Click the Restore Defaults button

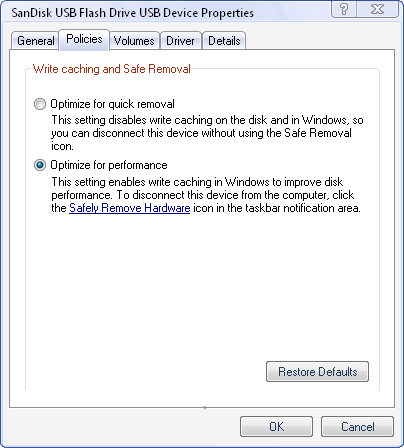point(317,371)
